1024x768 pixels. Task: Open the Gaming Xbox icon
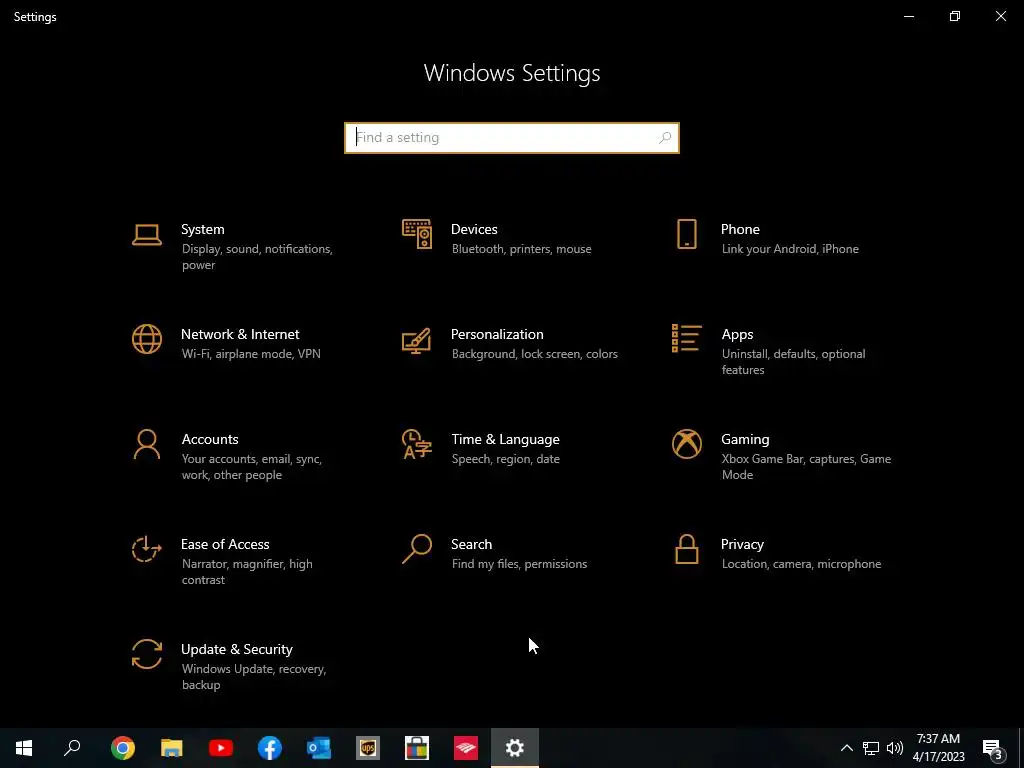tap(686, 444)
